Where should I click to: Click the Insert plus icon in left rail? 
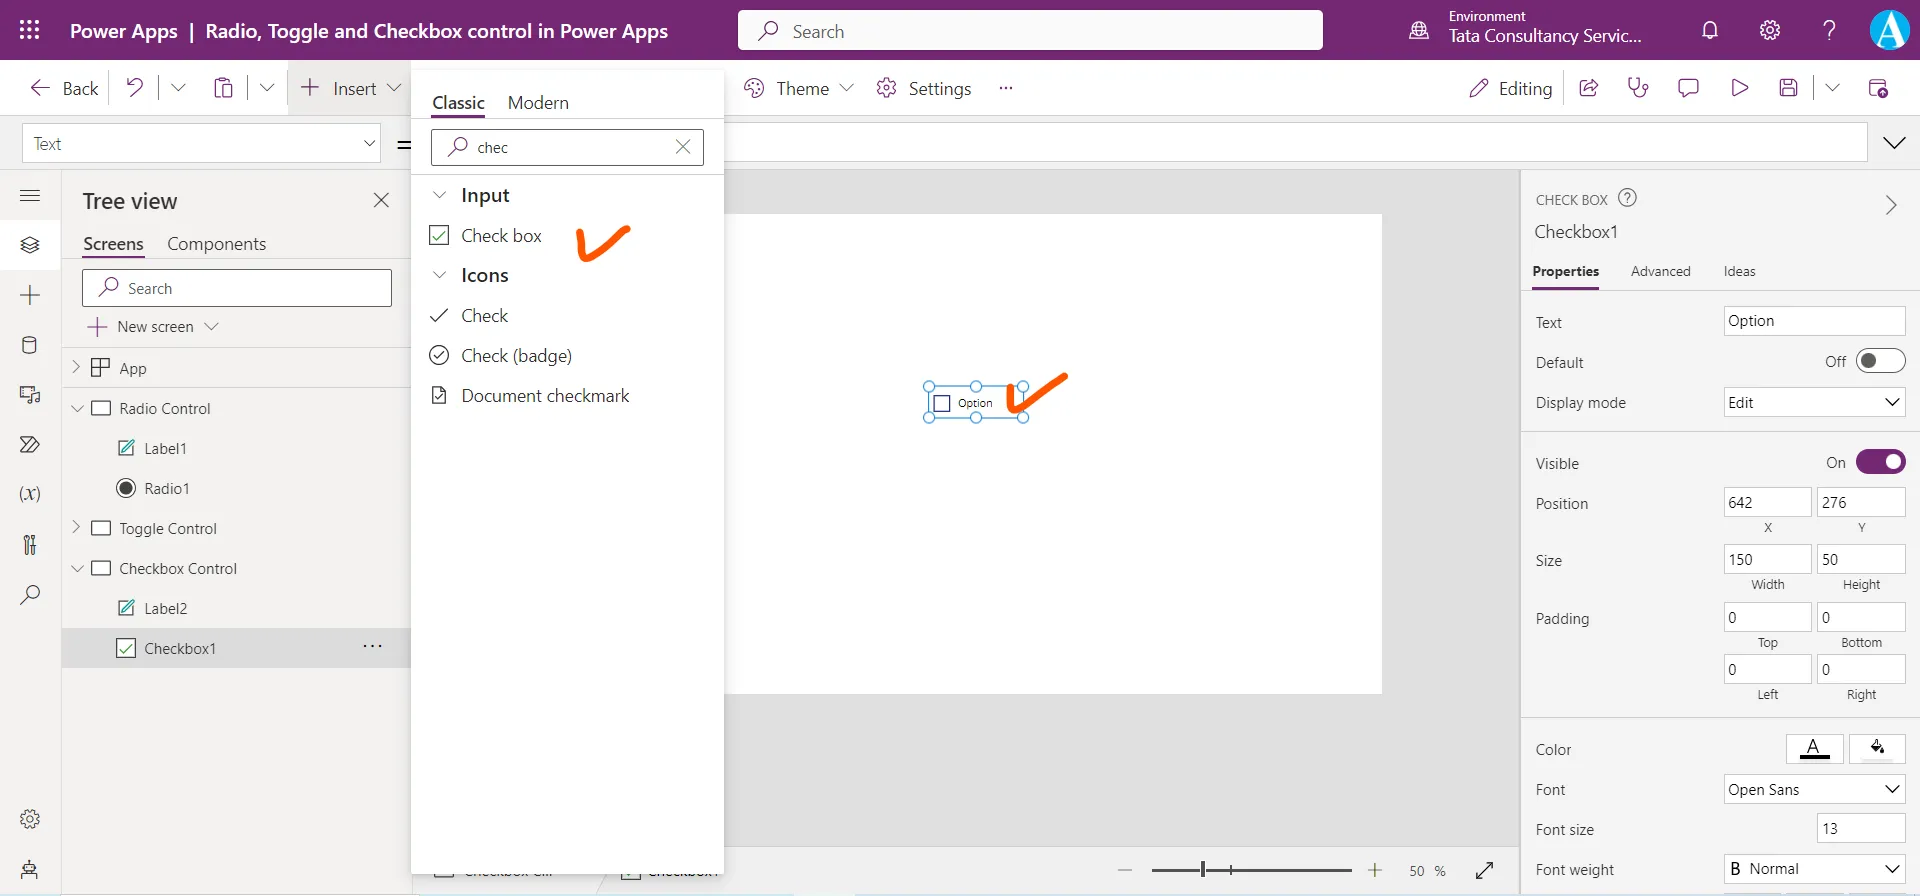coord(30,295)
